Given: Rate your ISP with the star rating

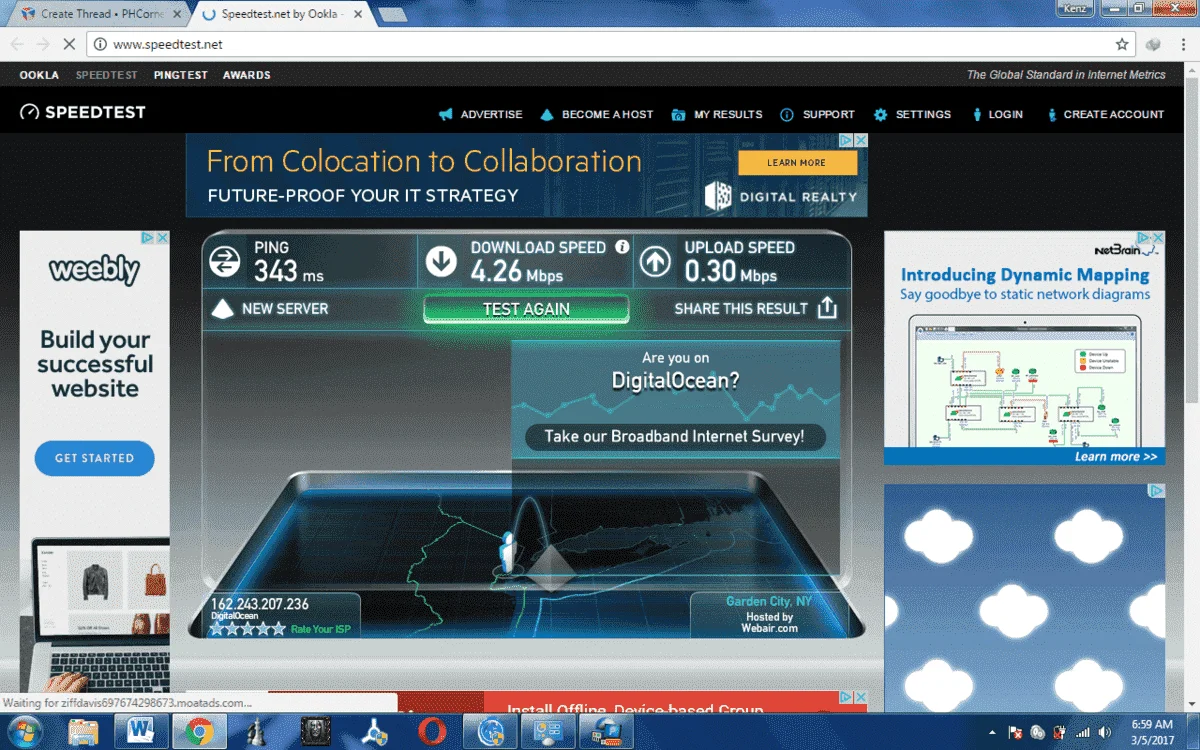Looking at the screenshot, I should click(x=248, y=629).
